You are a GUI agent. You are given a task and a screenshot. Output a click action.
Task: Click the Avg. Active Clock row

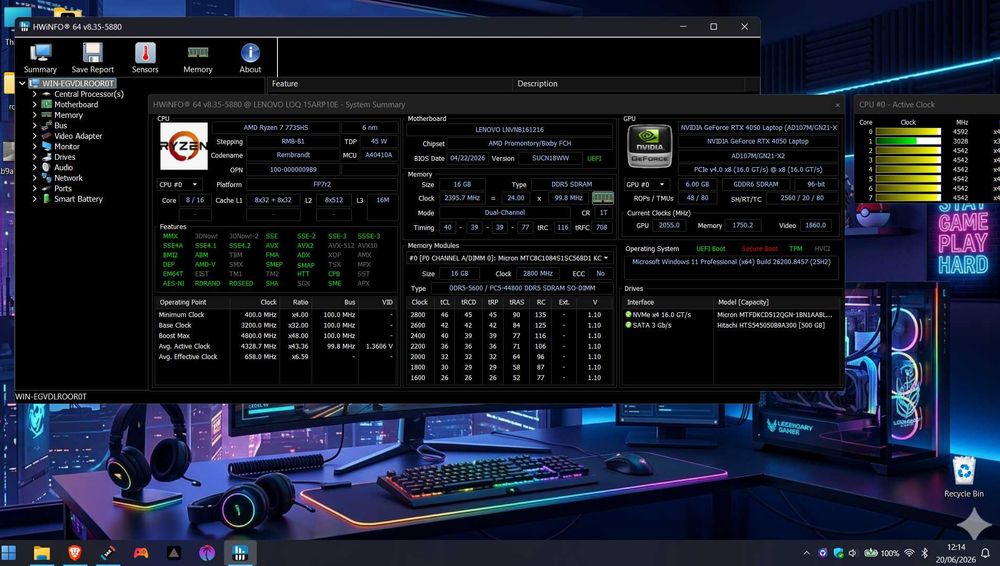tap(276, 346)
